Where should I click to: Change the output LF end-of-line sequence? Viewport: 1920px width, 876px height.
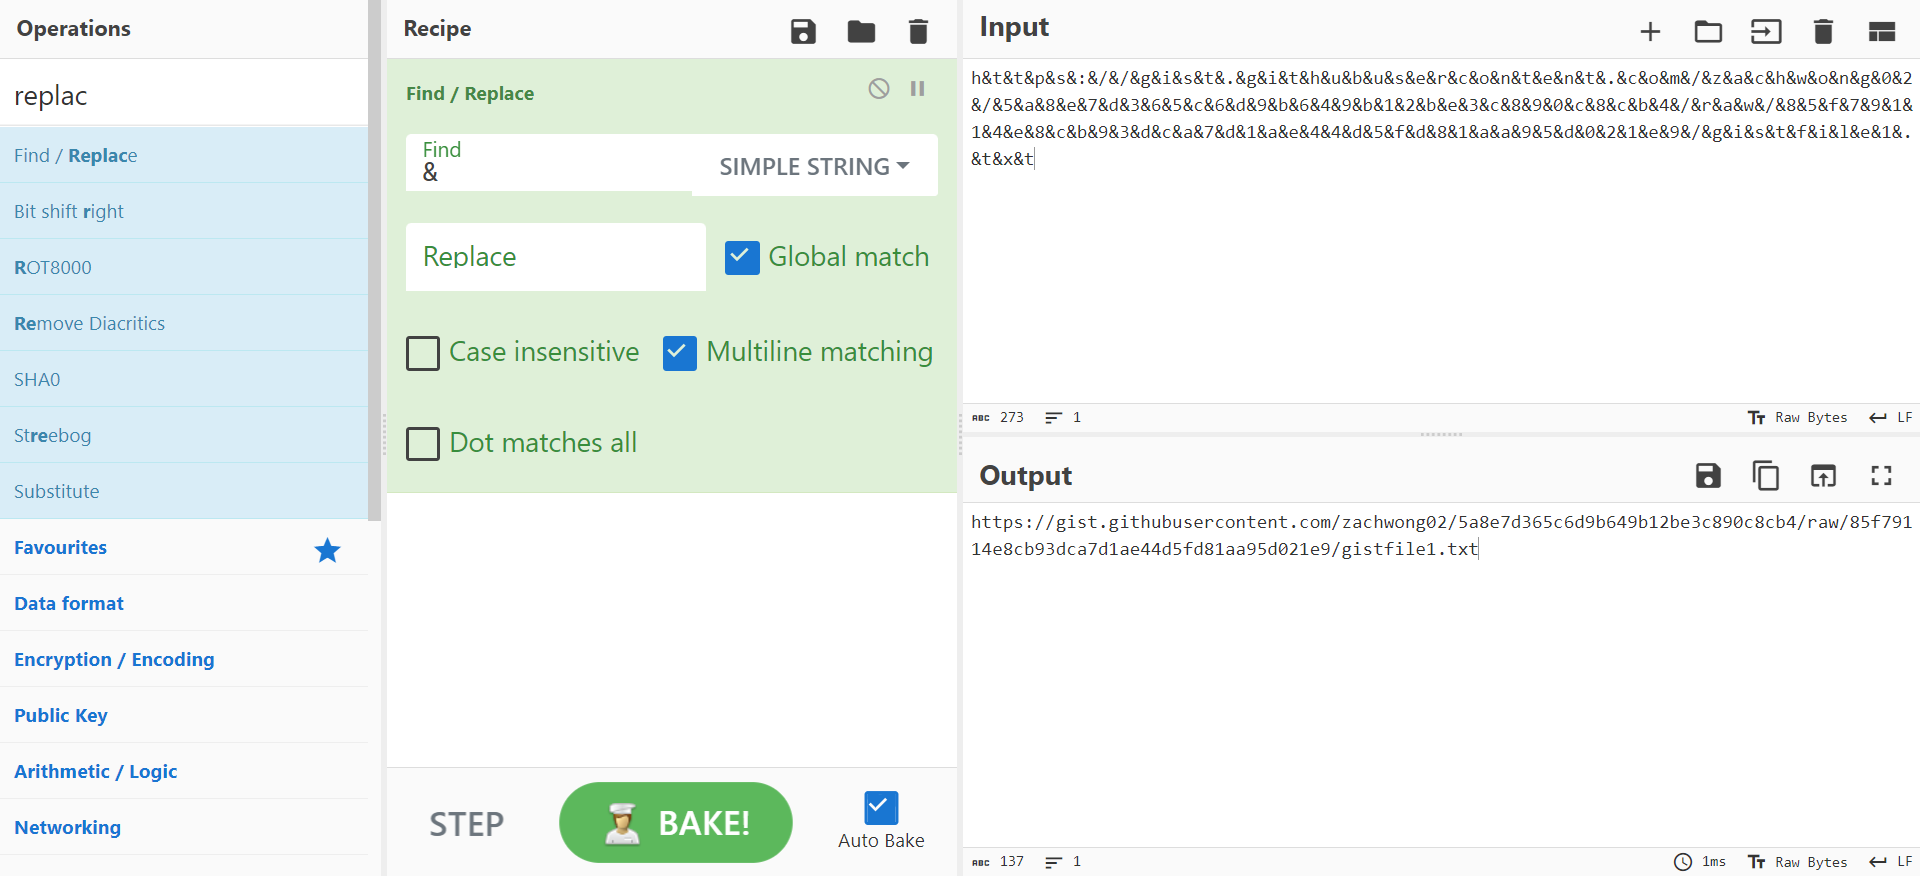tap(1890, 862)
